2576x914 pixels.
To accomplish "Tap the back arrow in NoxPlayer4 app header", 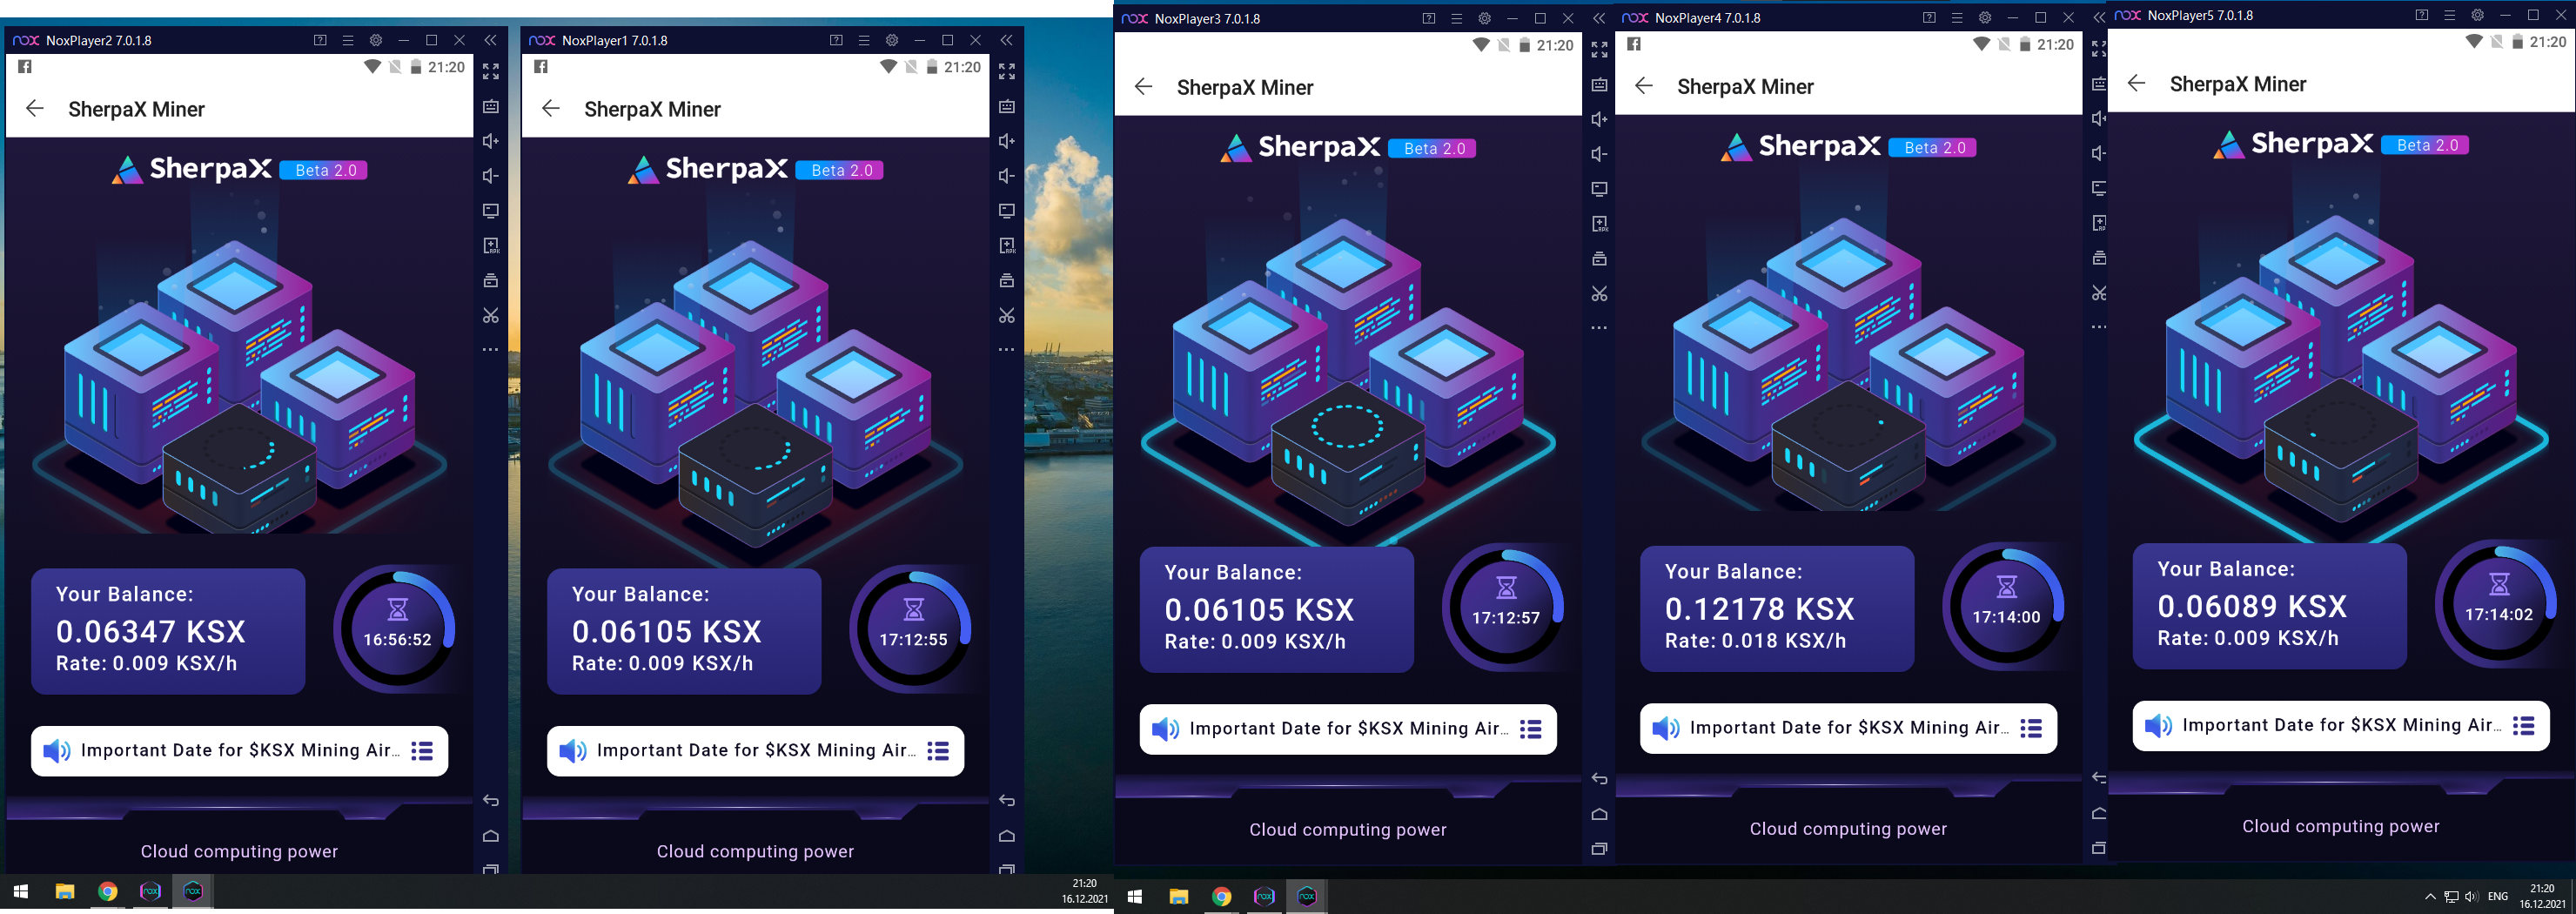I will tap(1644, 86).
